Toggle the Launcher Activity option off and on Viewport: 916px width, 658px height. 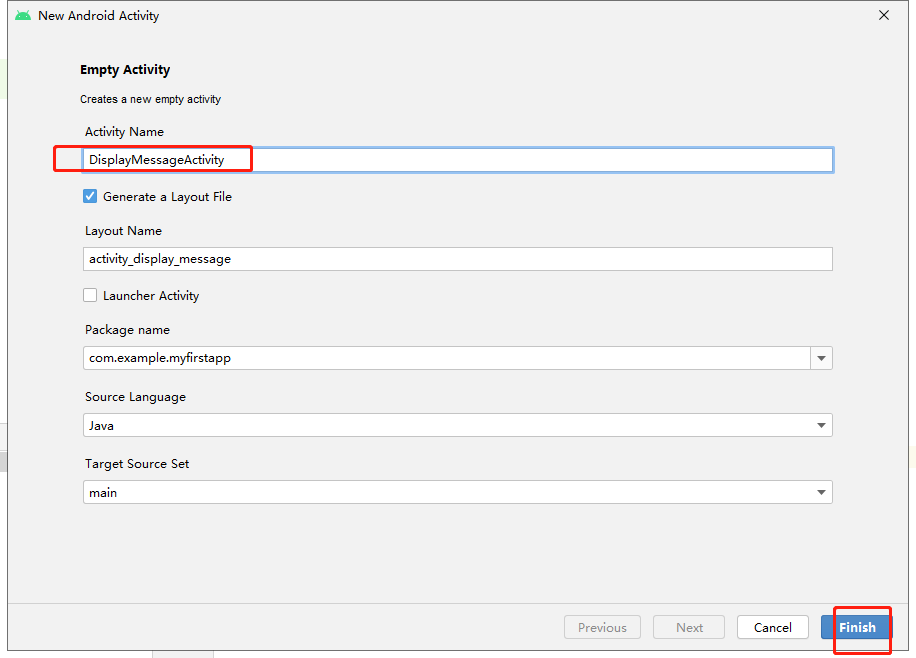(90, 295)
